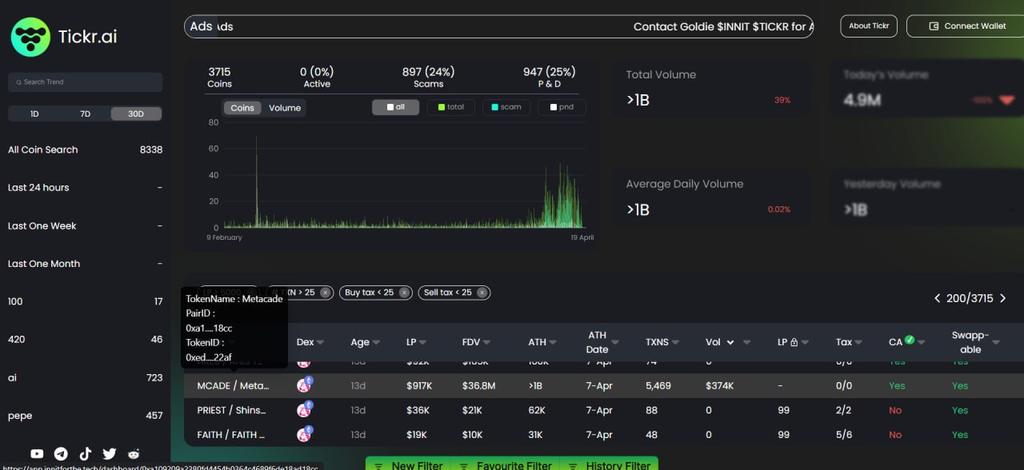This screenshot has width=1024, height=470.
Task: Click wallet icon in Connect Wallet
Action: (x=934, y=26)
